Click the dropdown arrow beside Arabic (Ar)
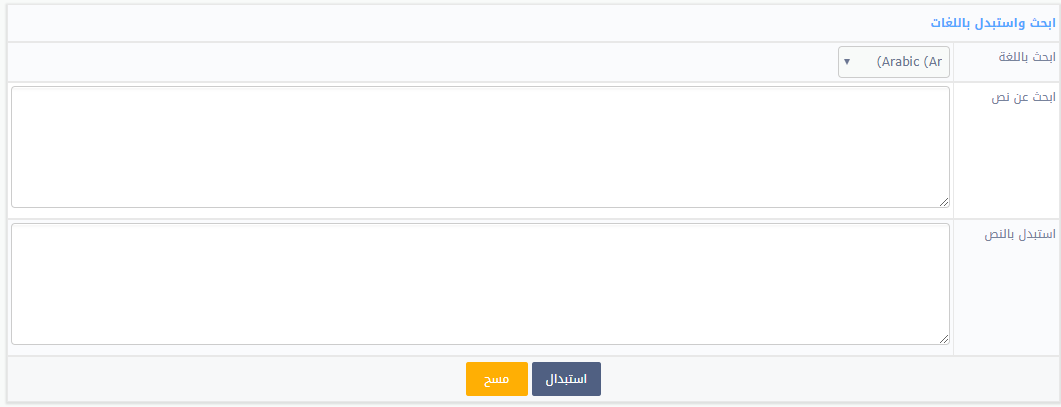1061x407 pixels. (x=846, y=62)
